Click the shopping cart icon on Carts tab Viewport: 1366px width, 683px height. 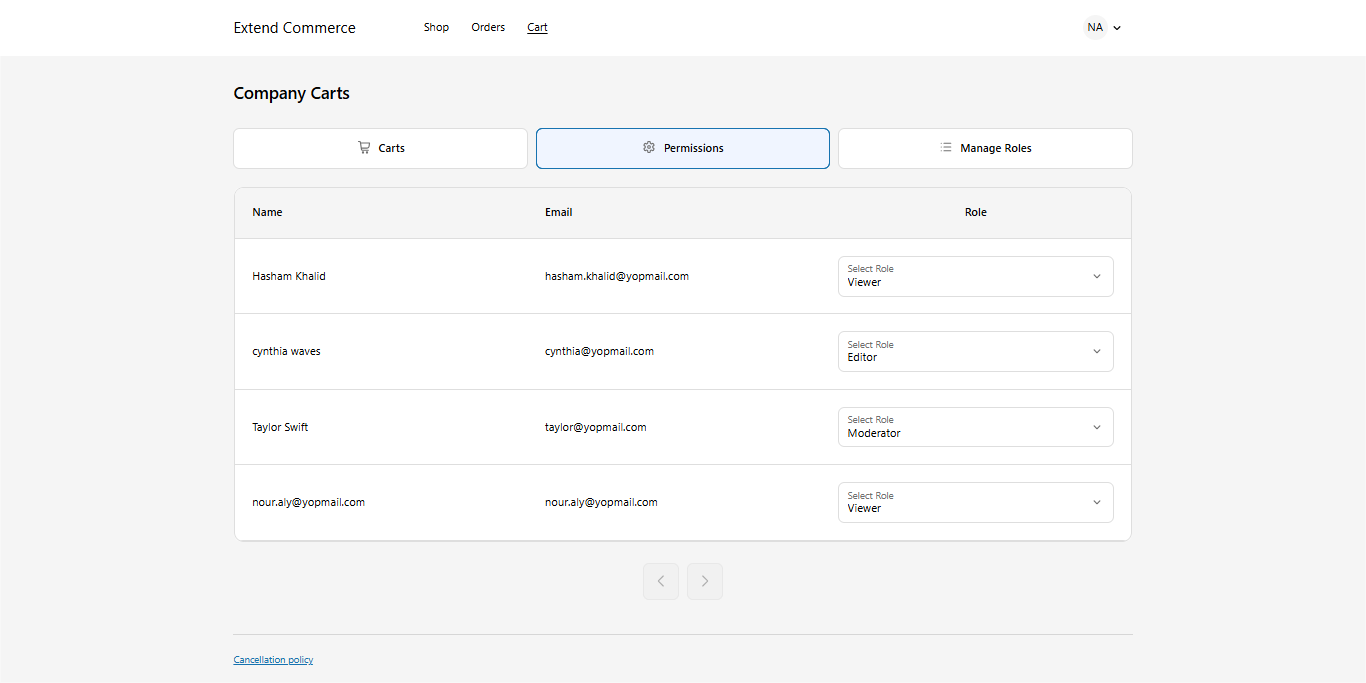364,148
